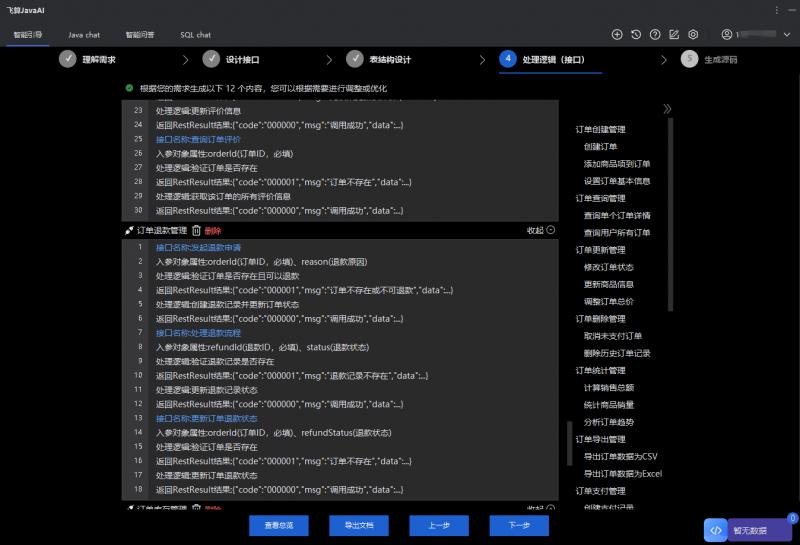
Task: Click the step 3 表结构设计 checkmark
Action: click(x=354, y=59)
